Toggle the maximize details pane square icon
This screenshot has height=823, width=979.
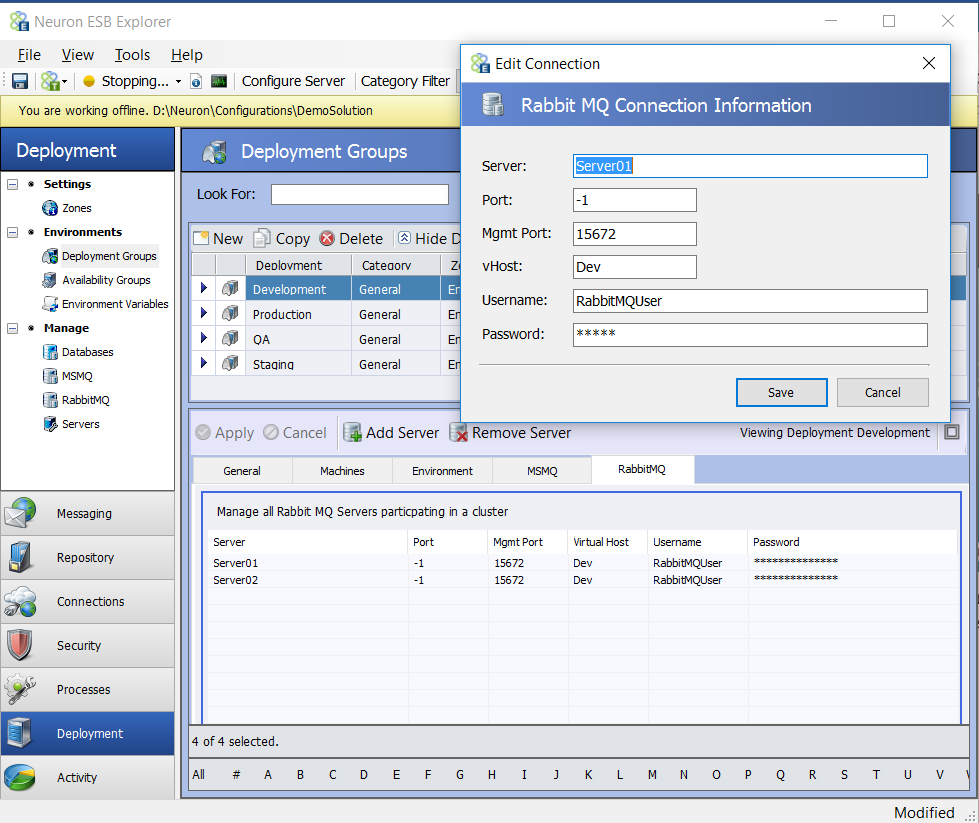pos(952,431)
